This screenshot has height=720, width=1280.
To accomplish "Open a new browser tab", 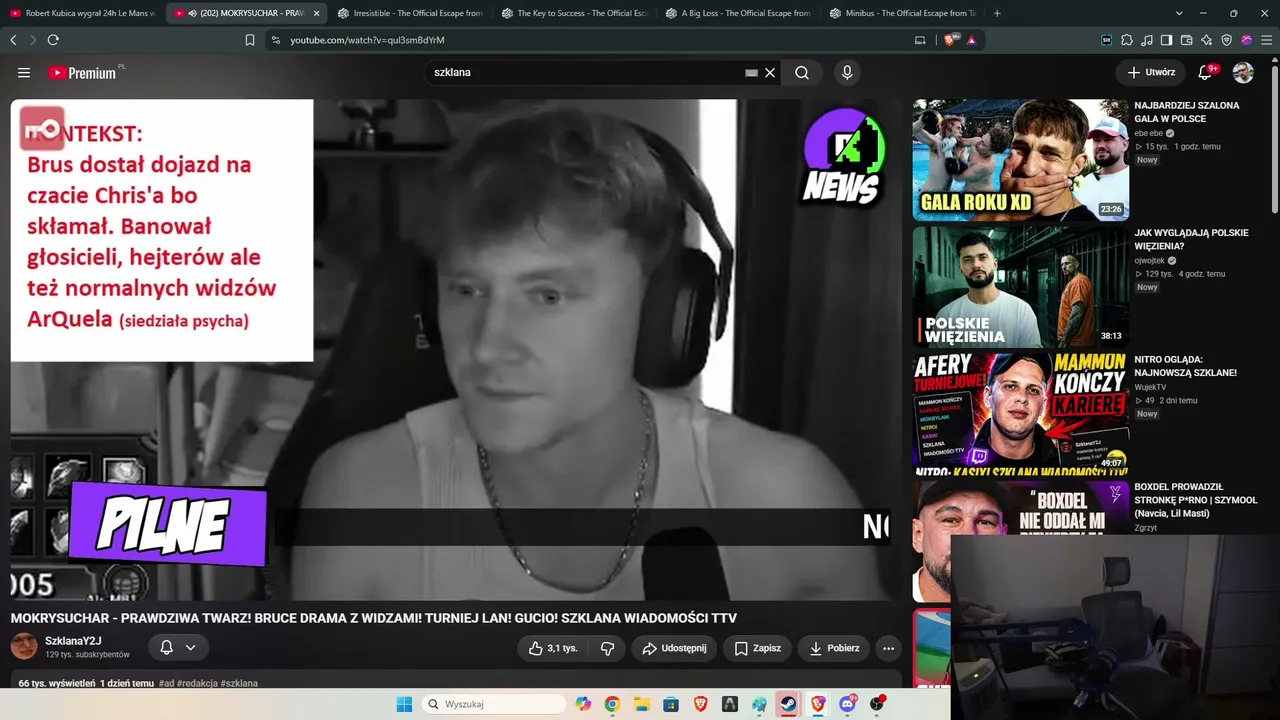I will pyautogui.click(x=997, y=13).
